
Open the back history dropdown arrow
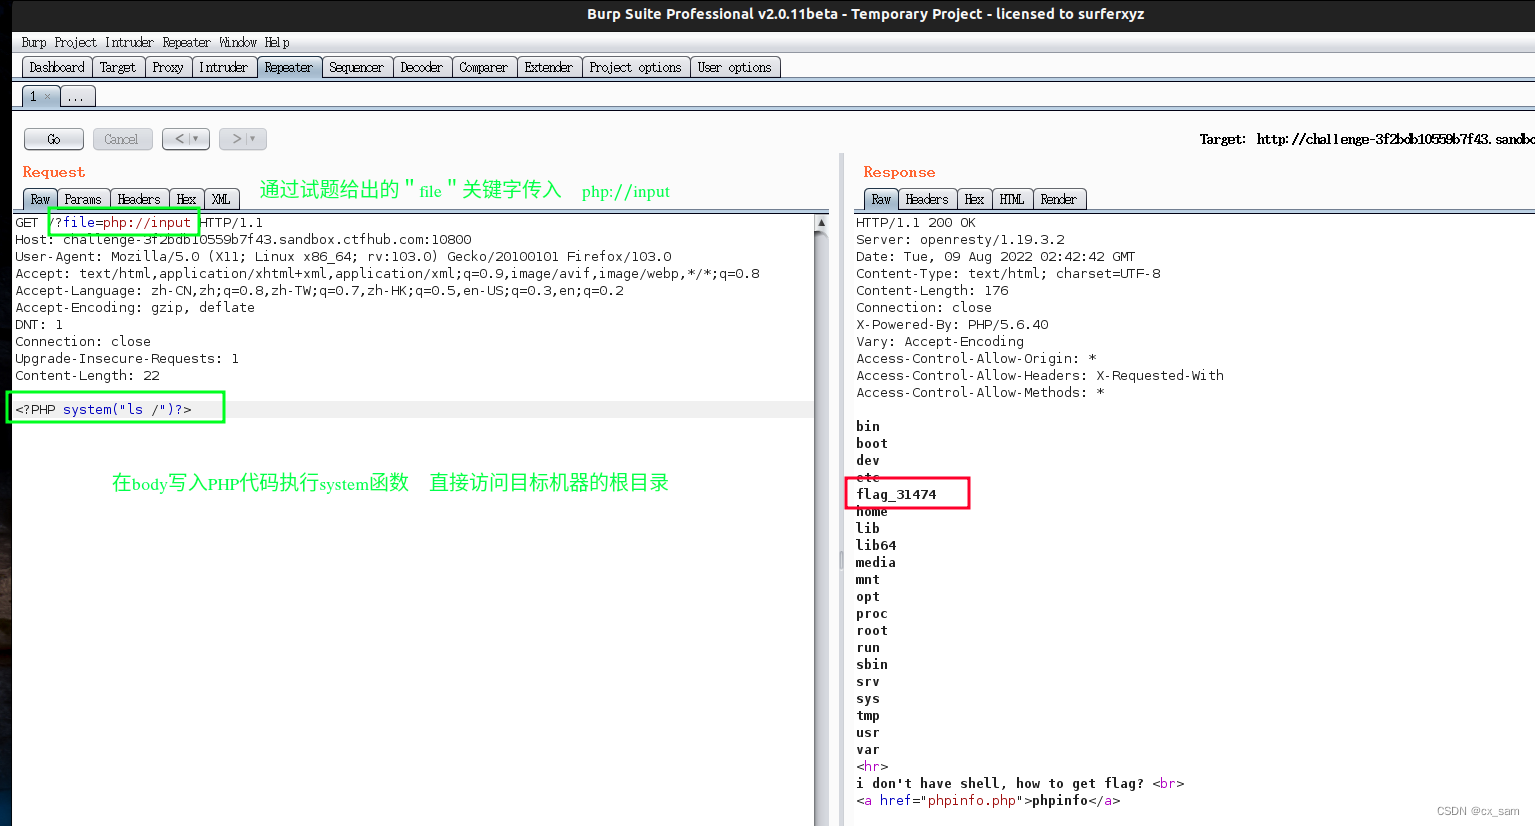tap(197, 139)
